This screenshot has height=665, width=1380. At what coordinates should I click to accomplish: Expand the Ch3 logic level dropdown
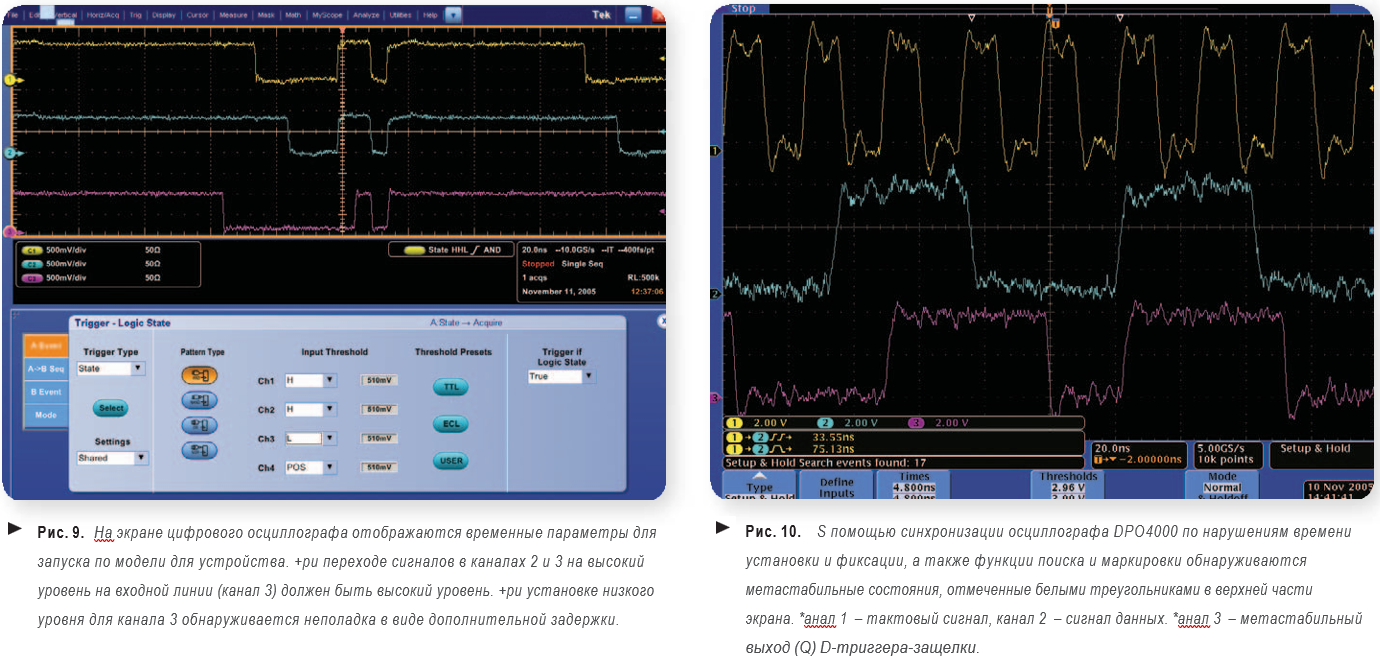click(330, 438)
